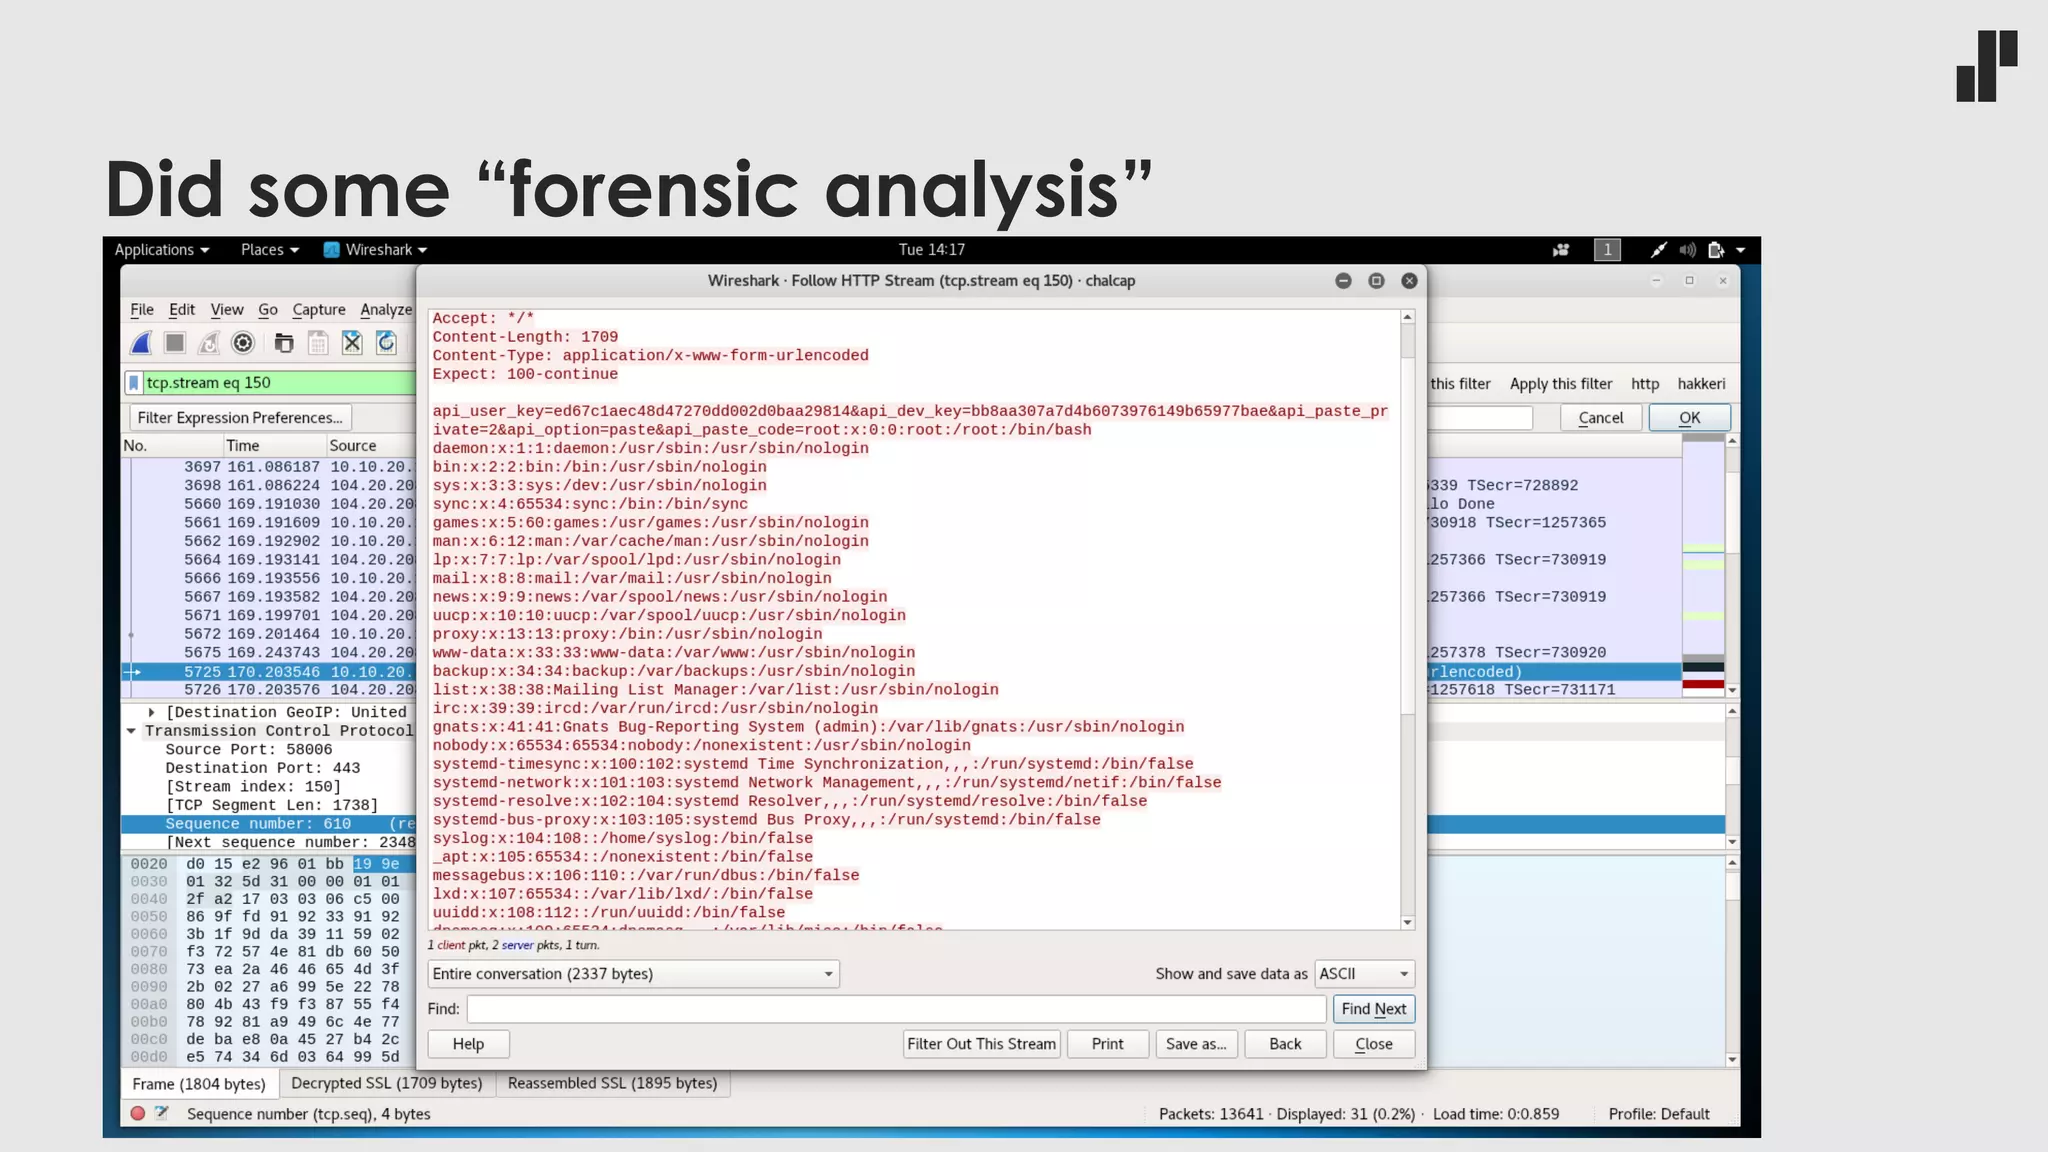Open the Applications menu
The image size is (2048, 1152).
(x=162, y=250)
